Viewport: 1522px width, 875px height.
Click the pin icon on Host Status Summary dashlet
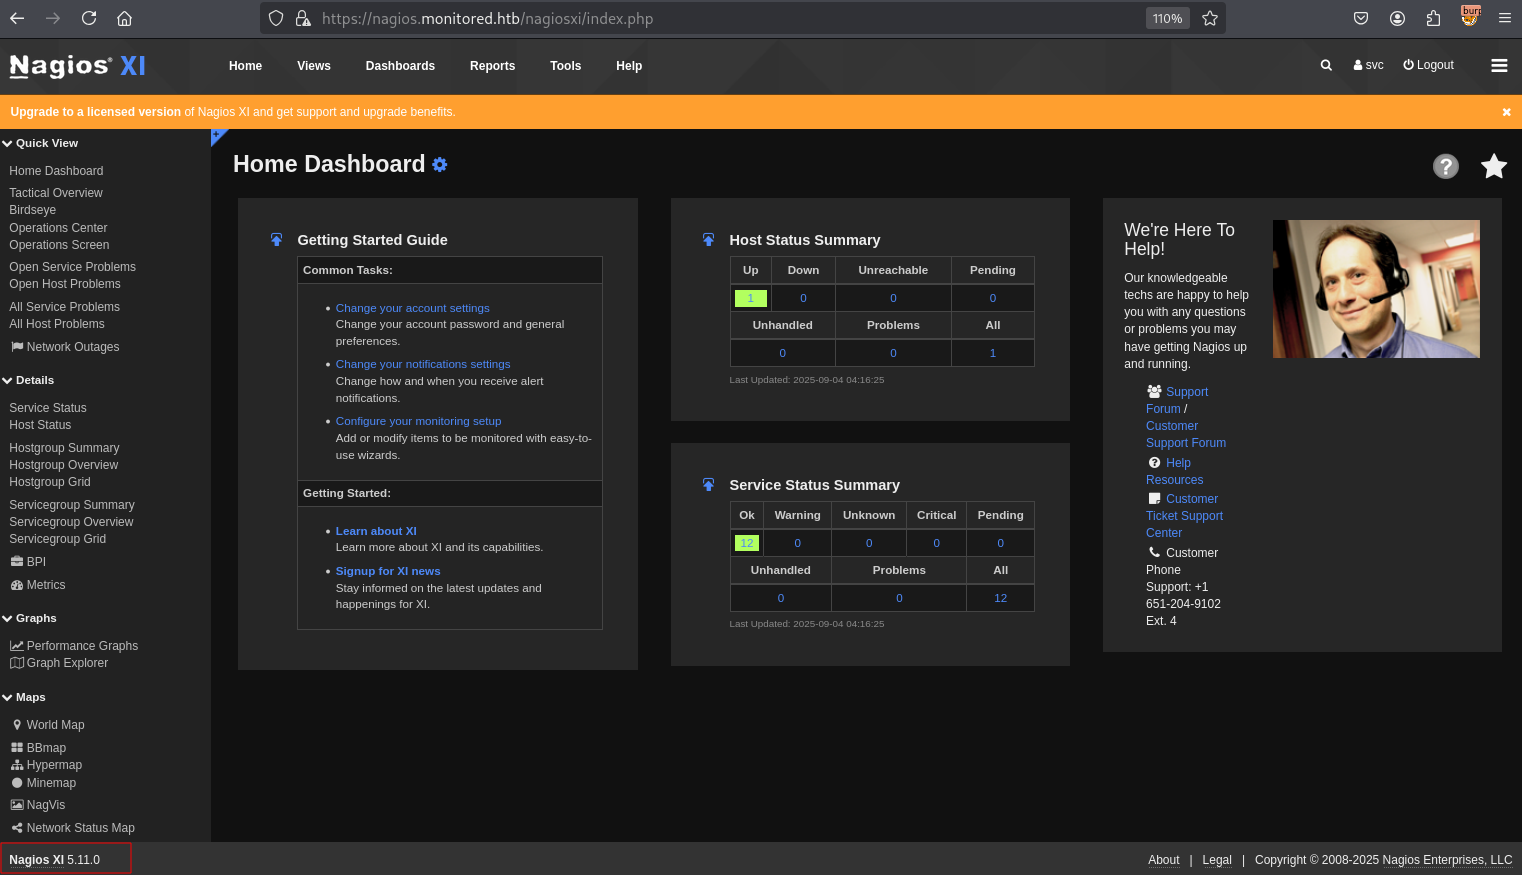click(x=708, y=240)
